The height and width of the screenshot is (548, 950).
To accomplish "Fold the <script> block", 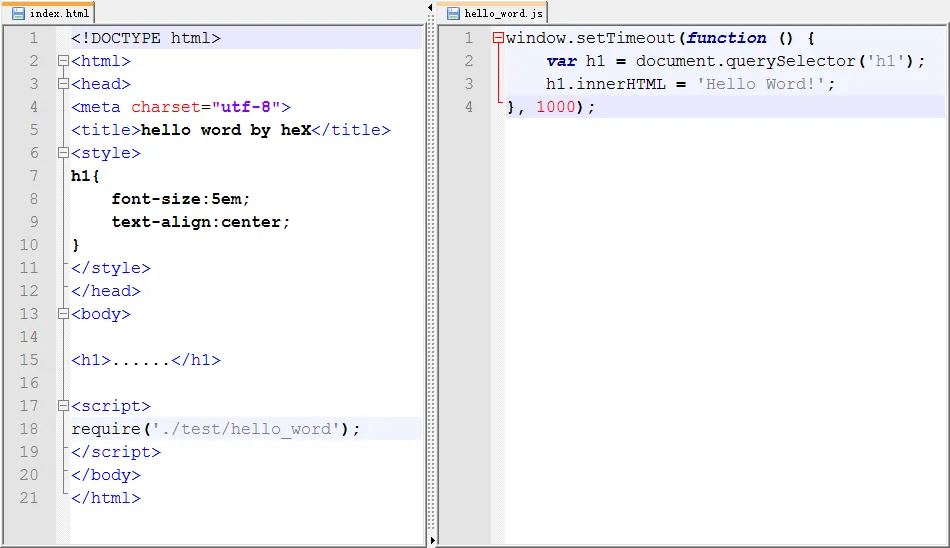I will tap(63, 406).
